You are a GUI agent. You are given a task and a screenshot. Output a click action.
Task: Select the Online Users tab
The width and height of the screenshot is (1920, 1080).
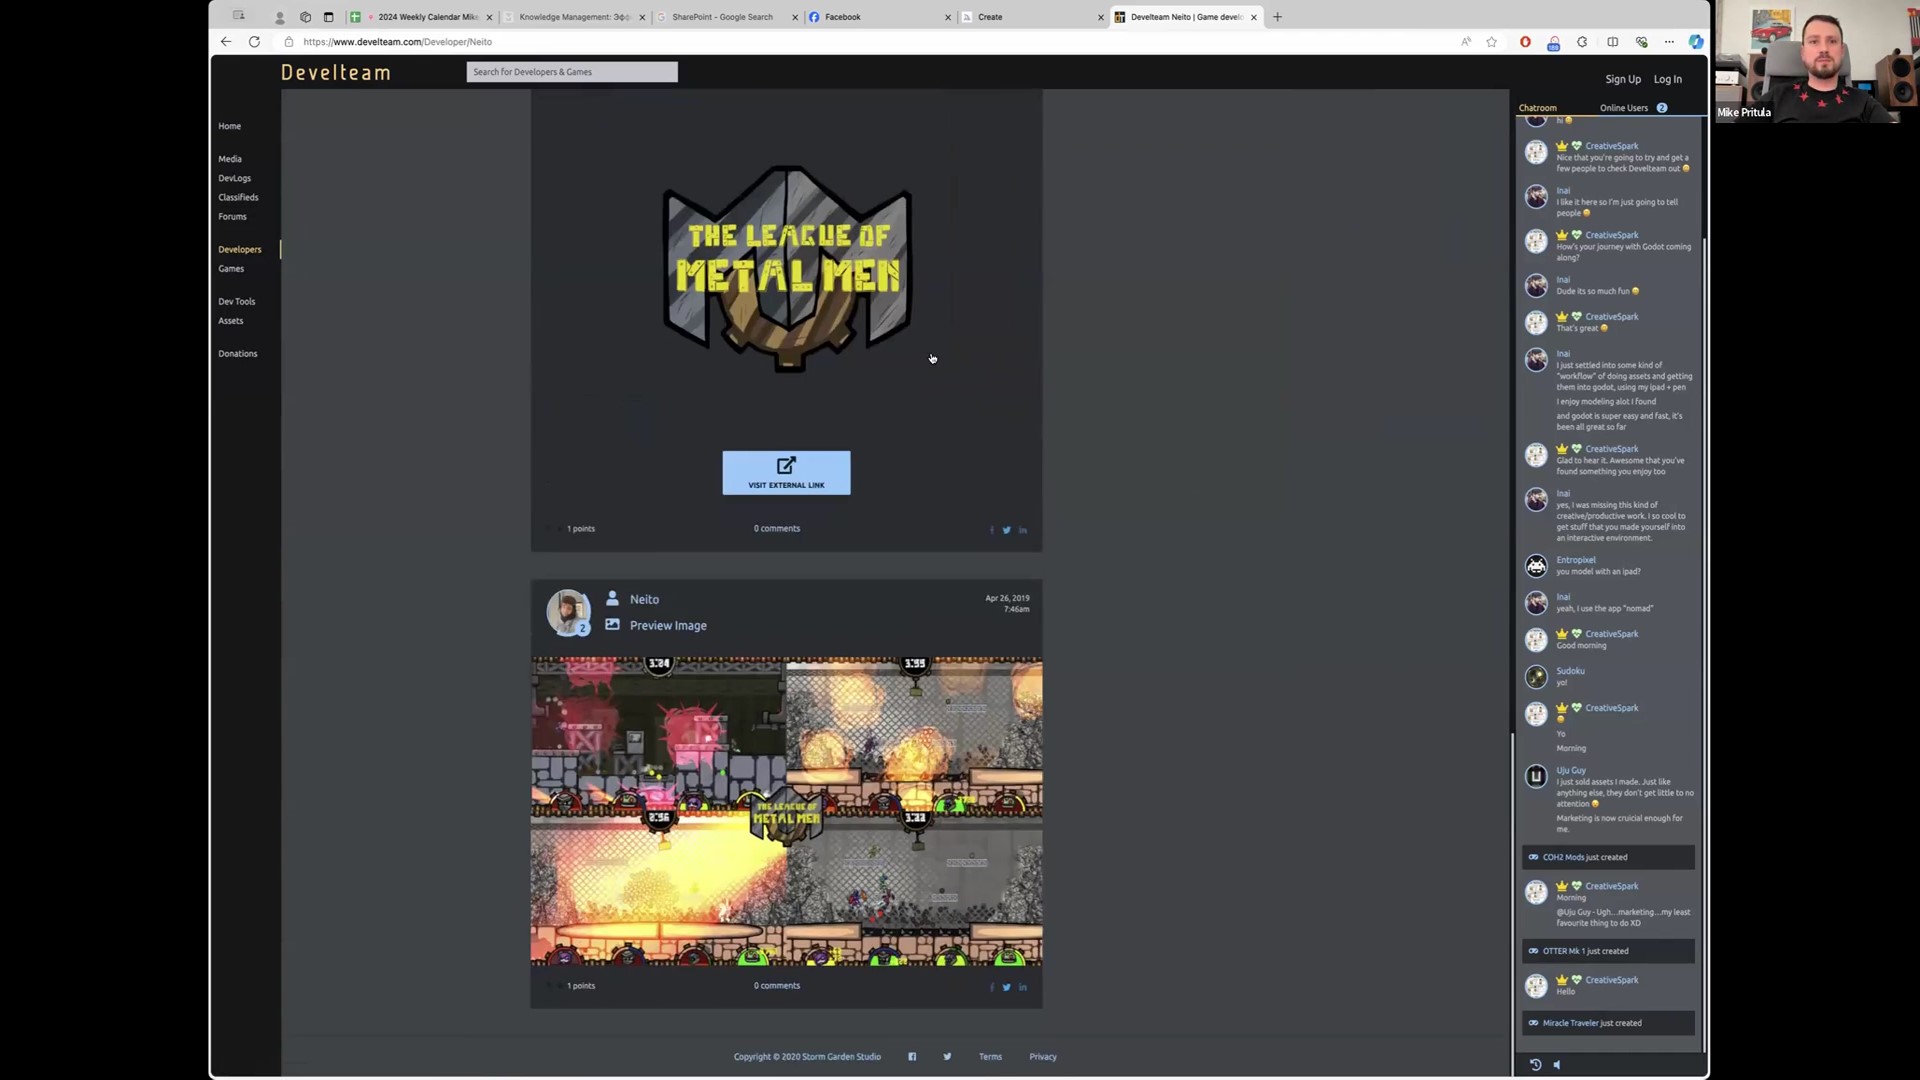pyautogui.click(x=1624, y=108)
